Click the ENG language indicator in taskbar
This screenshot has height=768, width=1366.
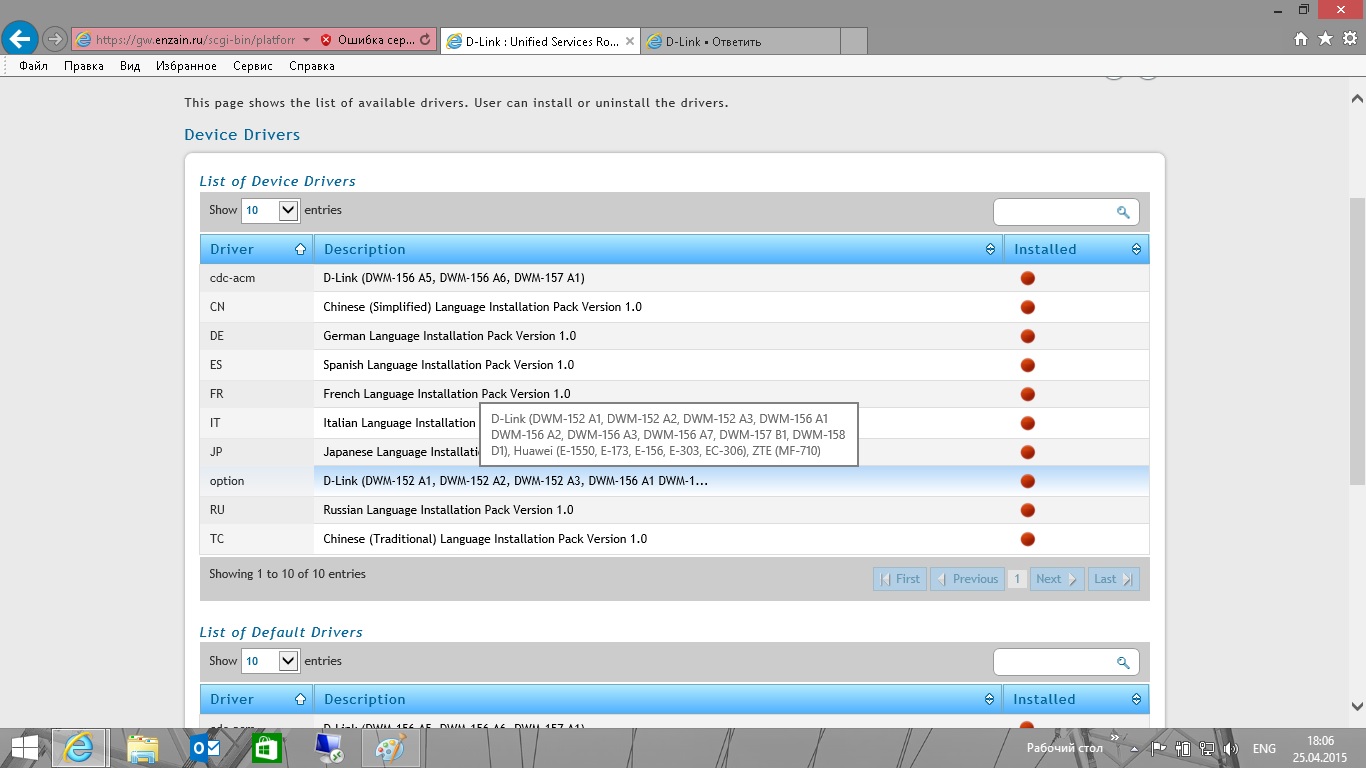tap(1264, 748)
